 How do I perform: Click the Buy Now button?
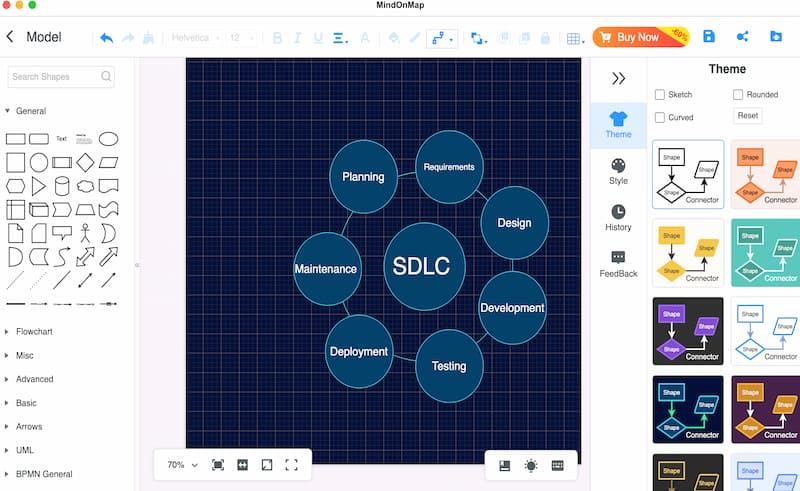tap(641, 37)
